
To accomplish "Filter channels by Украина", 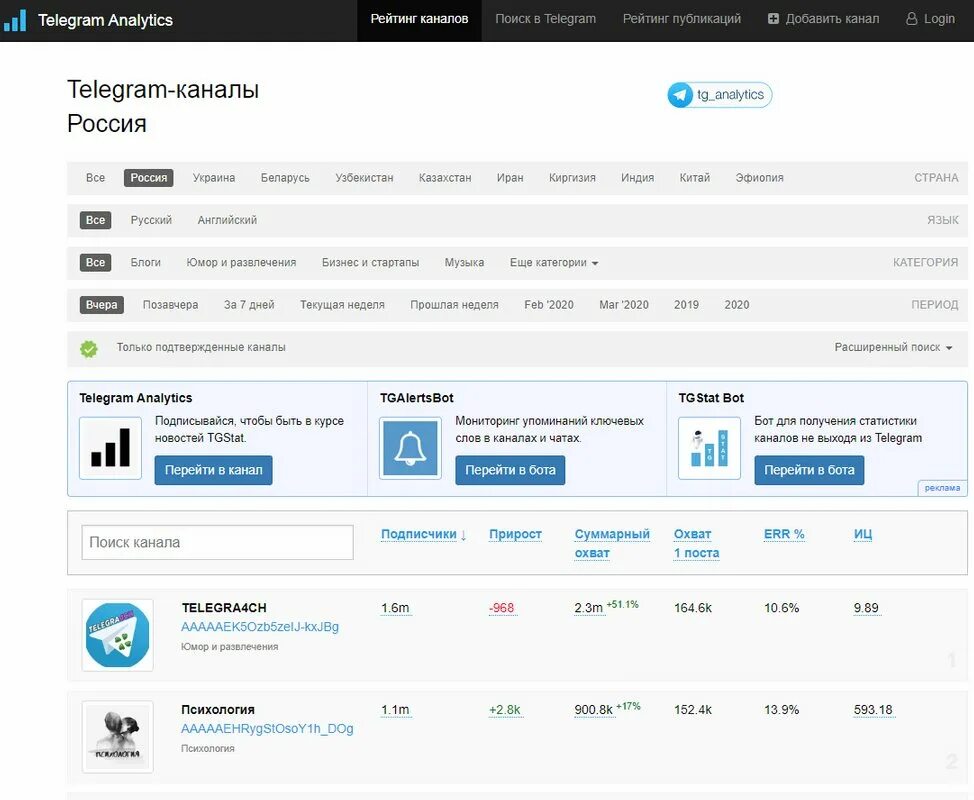I will pyautogui.click(x=214, y=178).
